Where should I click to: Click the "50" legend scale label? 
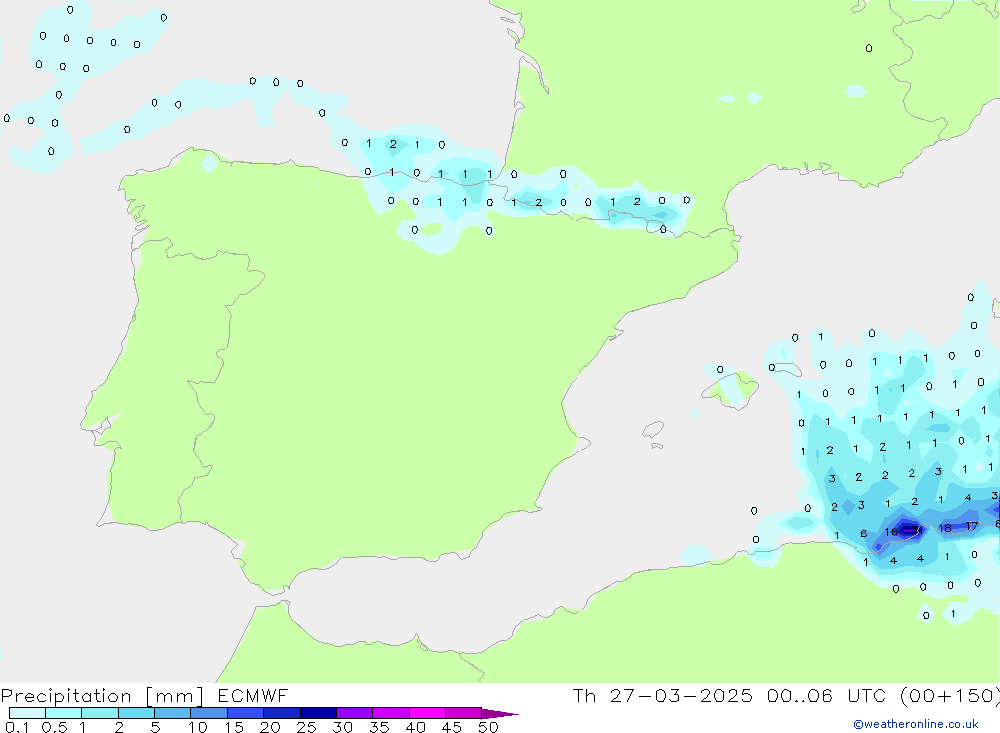pyautogui.click(x=488, y=727)
